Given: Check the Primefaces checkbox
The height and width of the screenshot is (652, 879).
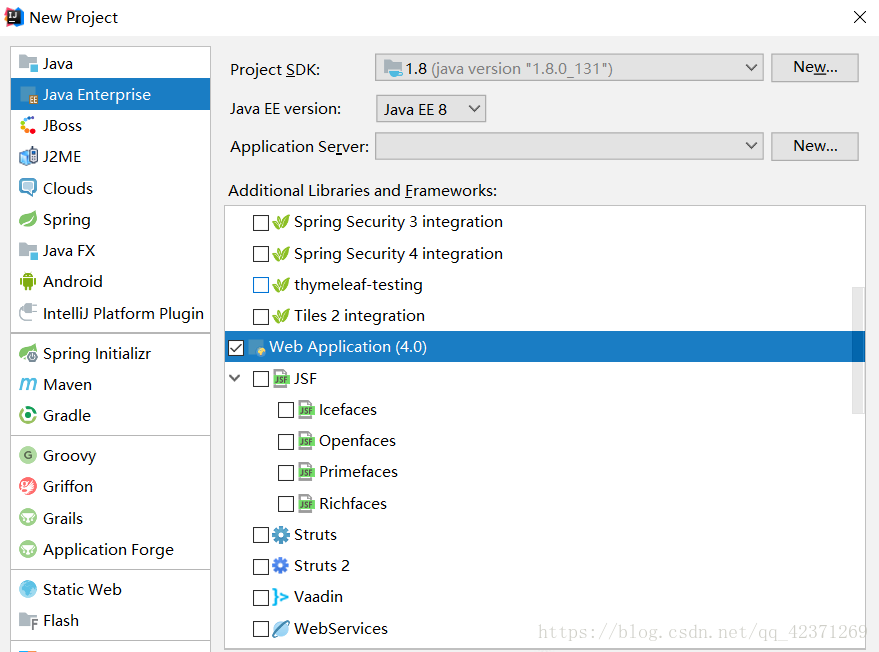Looking at the screenshot, I should pos(286,472).
